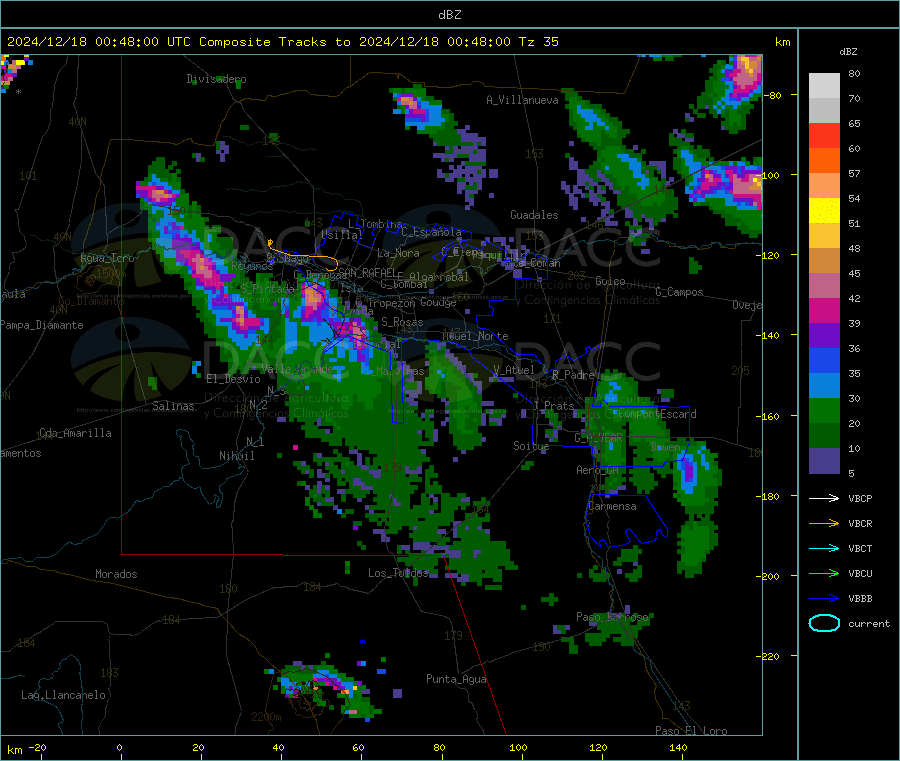Click the green VBCU arrow legend icon
900x761 pixels.
click(x=824, y=573)
